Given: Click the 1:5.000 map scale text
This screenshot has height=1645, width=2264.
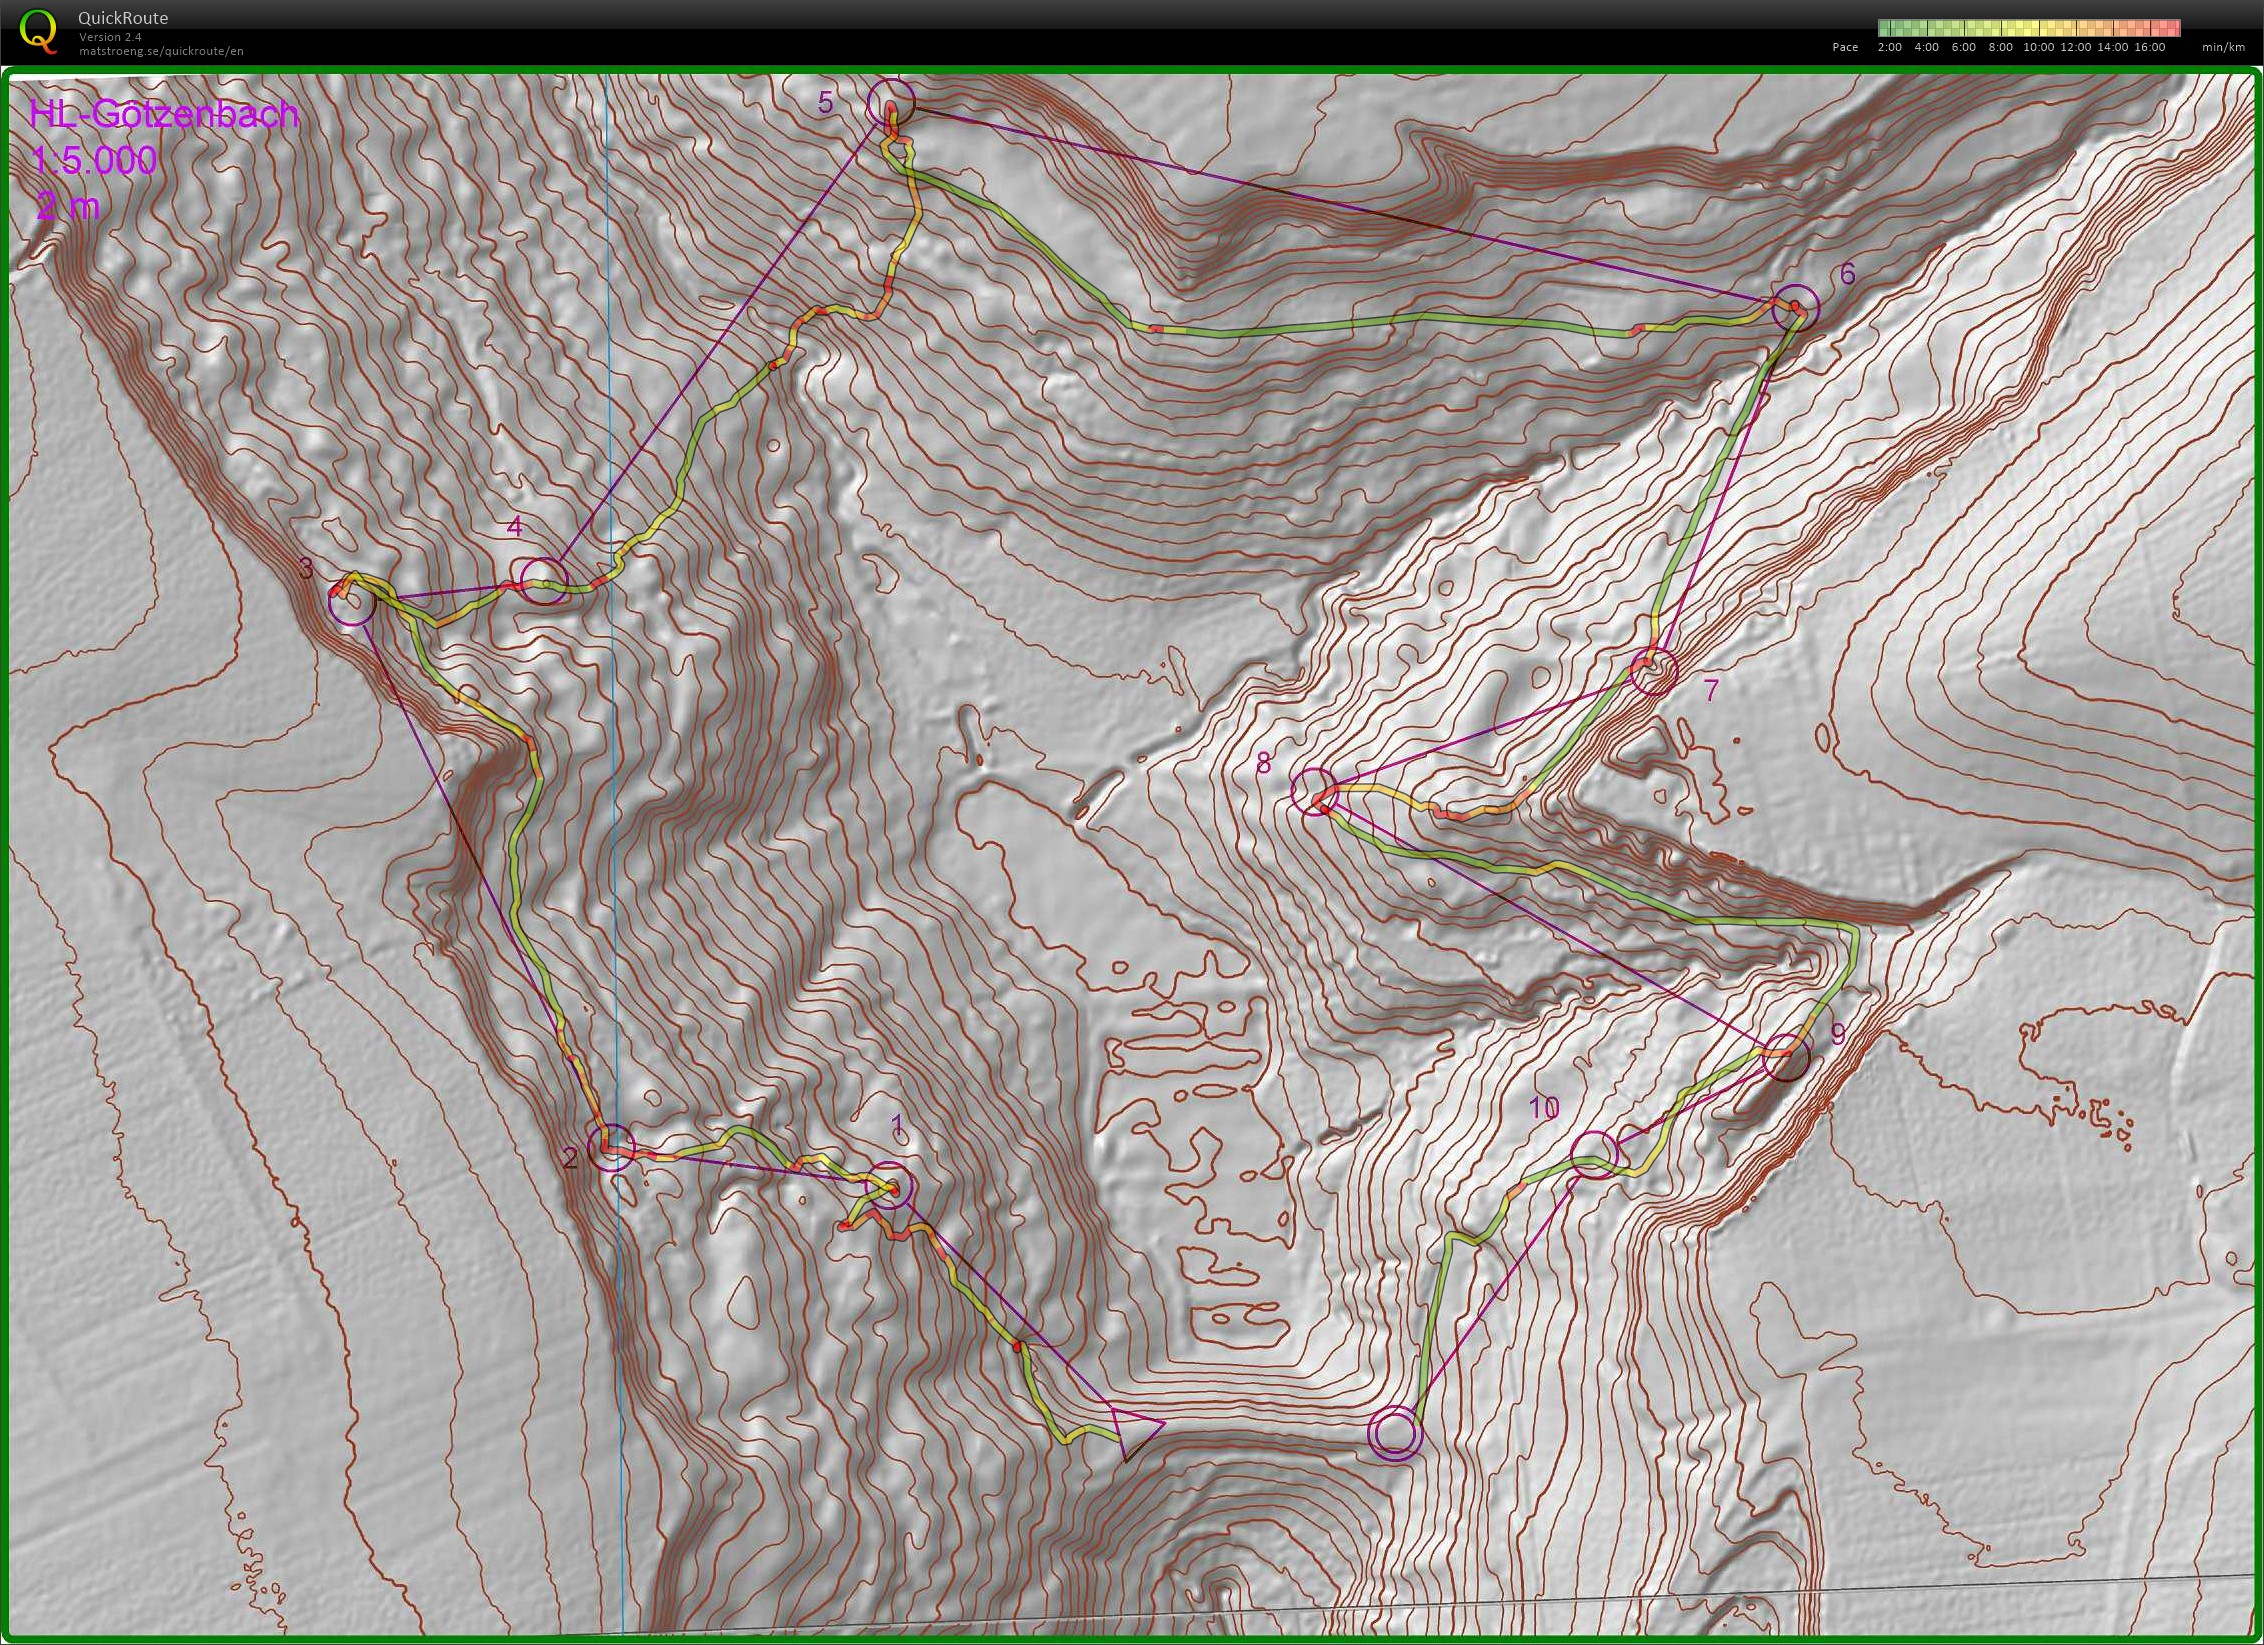Looking at the screenshot, I should point(94,160).
